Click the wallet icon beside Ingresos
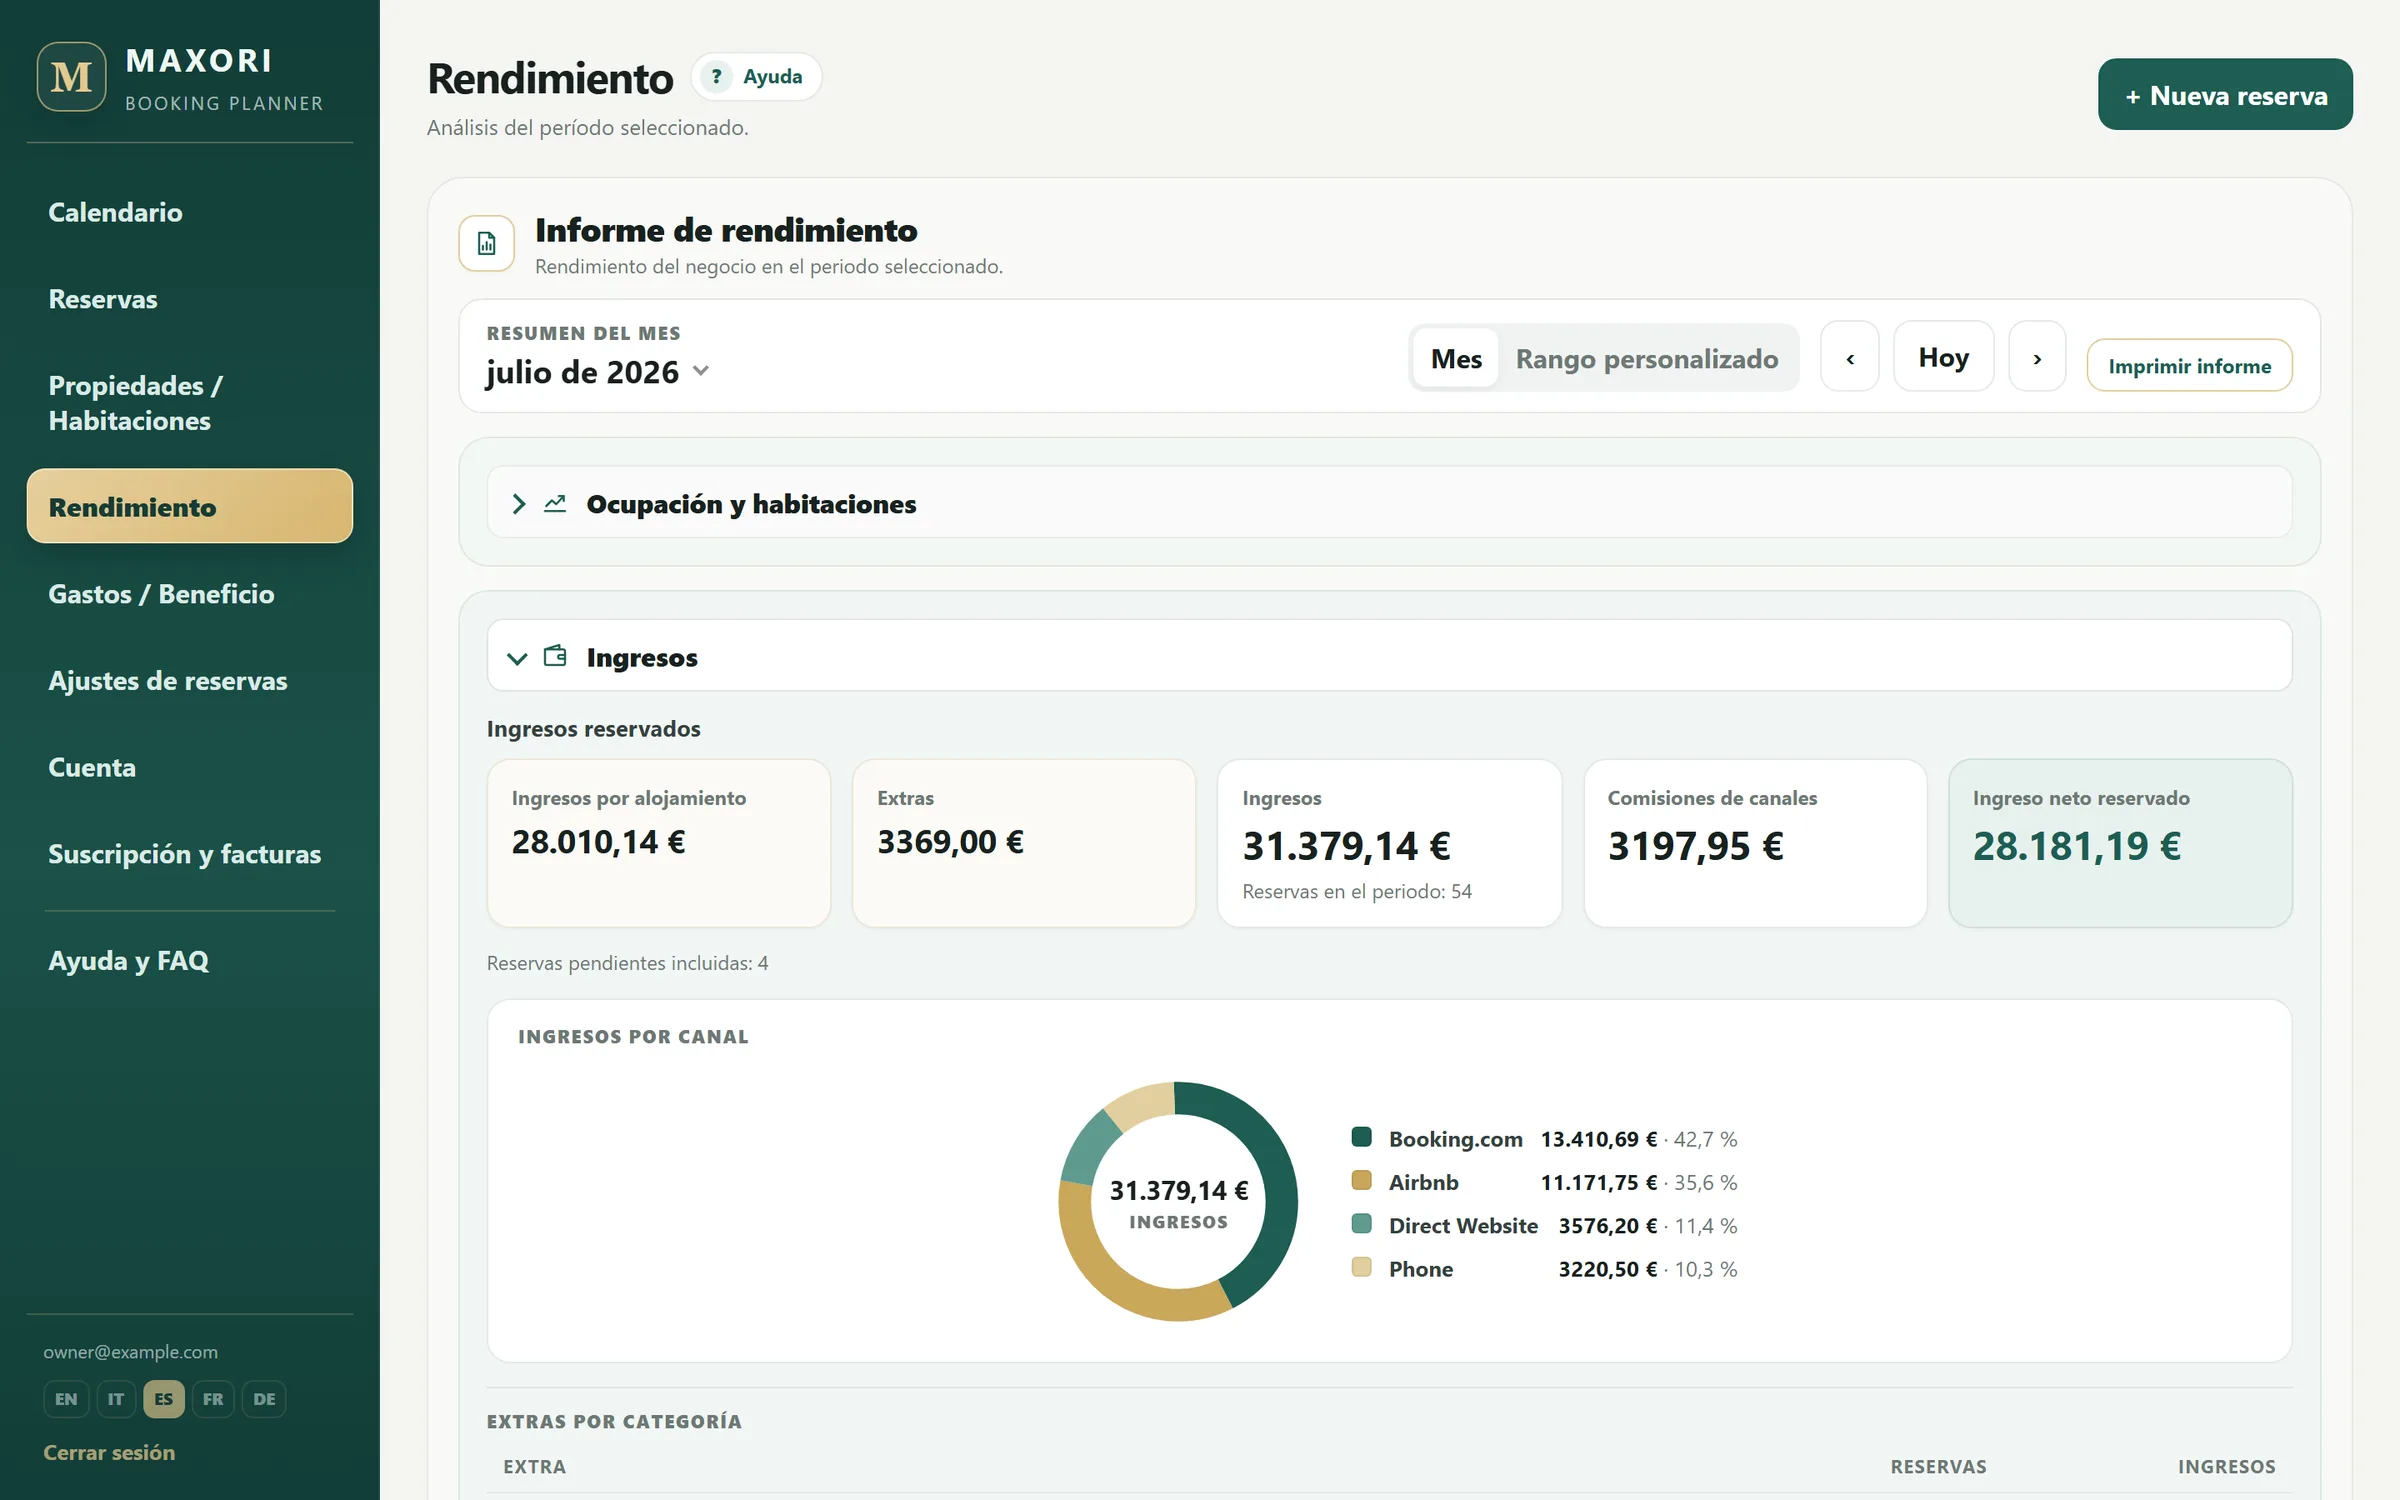The height and width of the screenshot is (1500, 2400). click(x=555, y=656)
